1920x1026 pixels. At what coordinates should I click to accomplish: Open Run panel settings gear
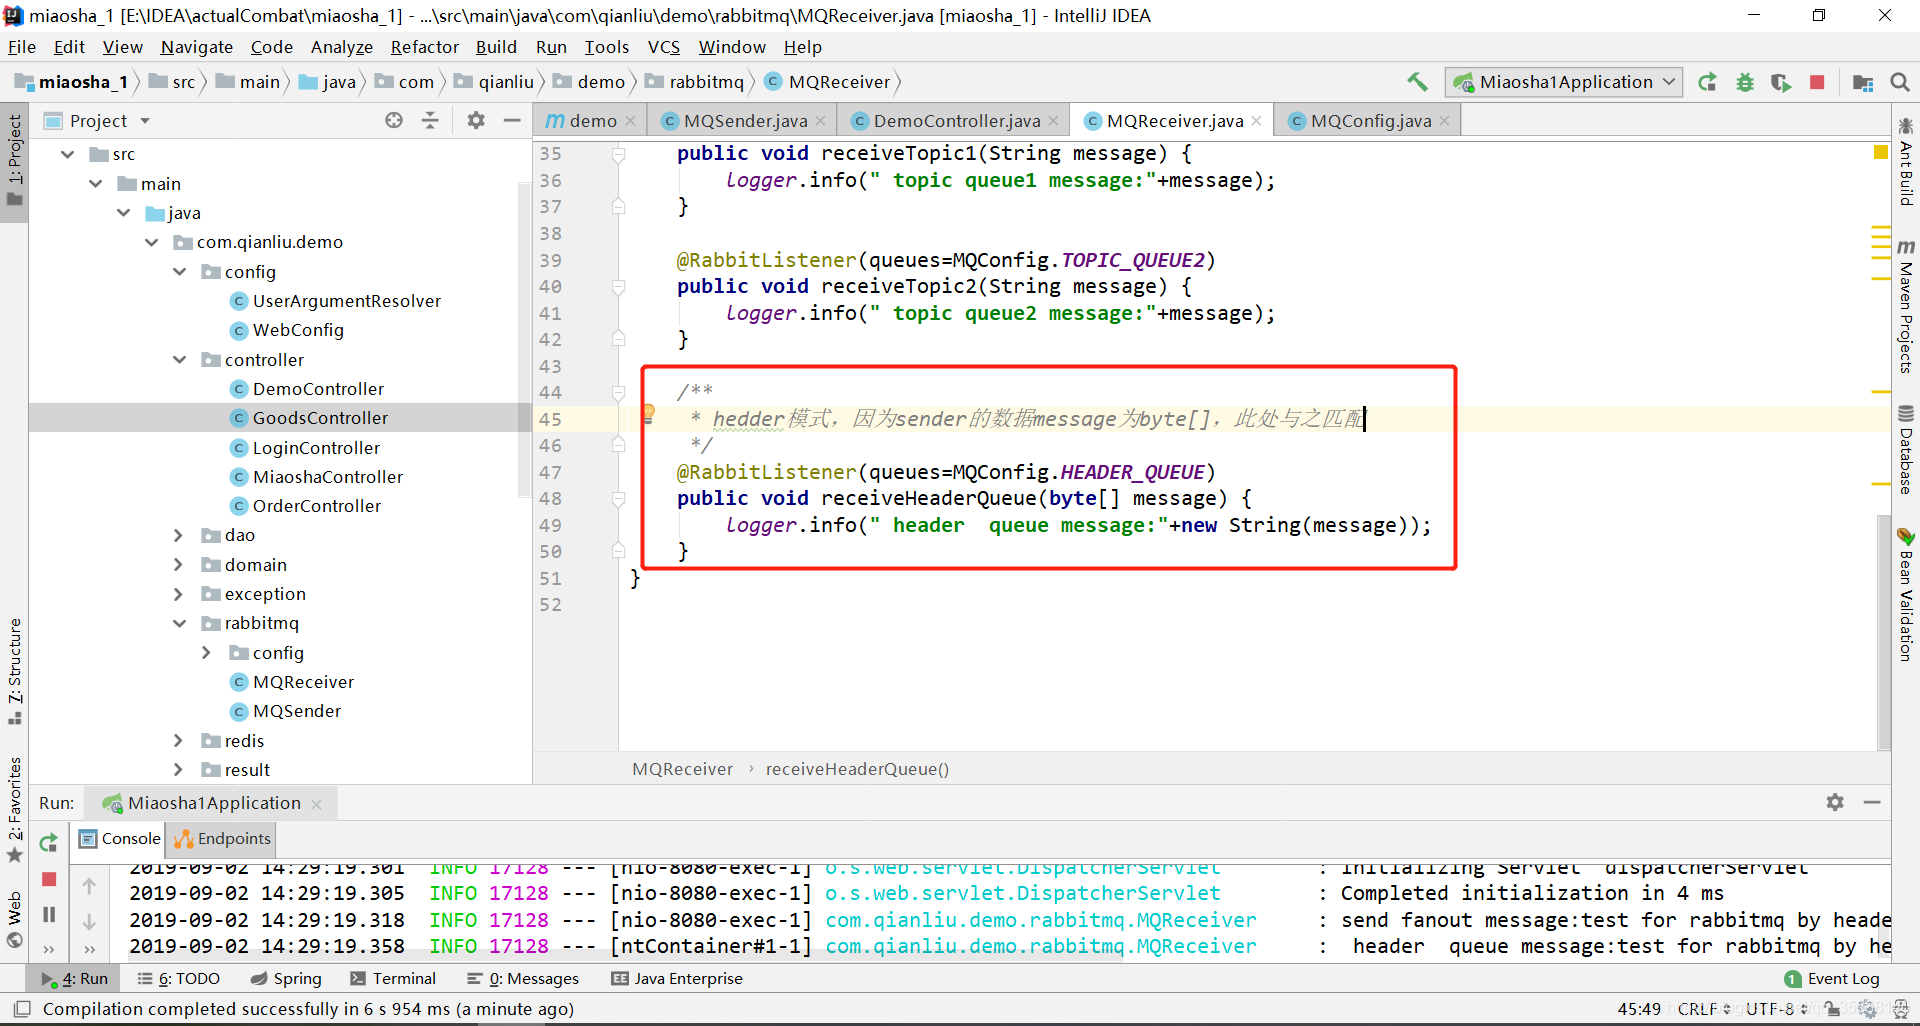pos(1835,802)
